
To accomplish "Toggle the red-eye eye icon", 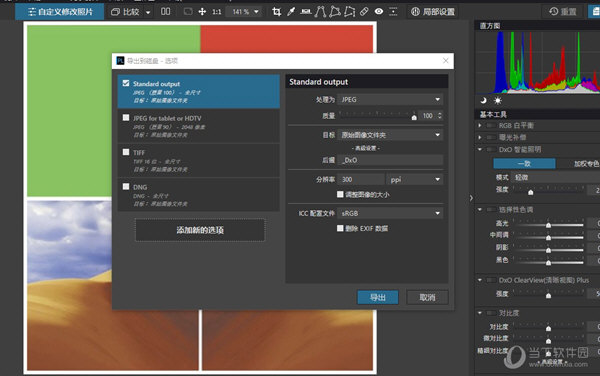I will [379, 12].
